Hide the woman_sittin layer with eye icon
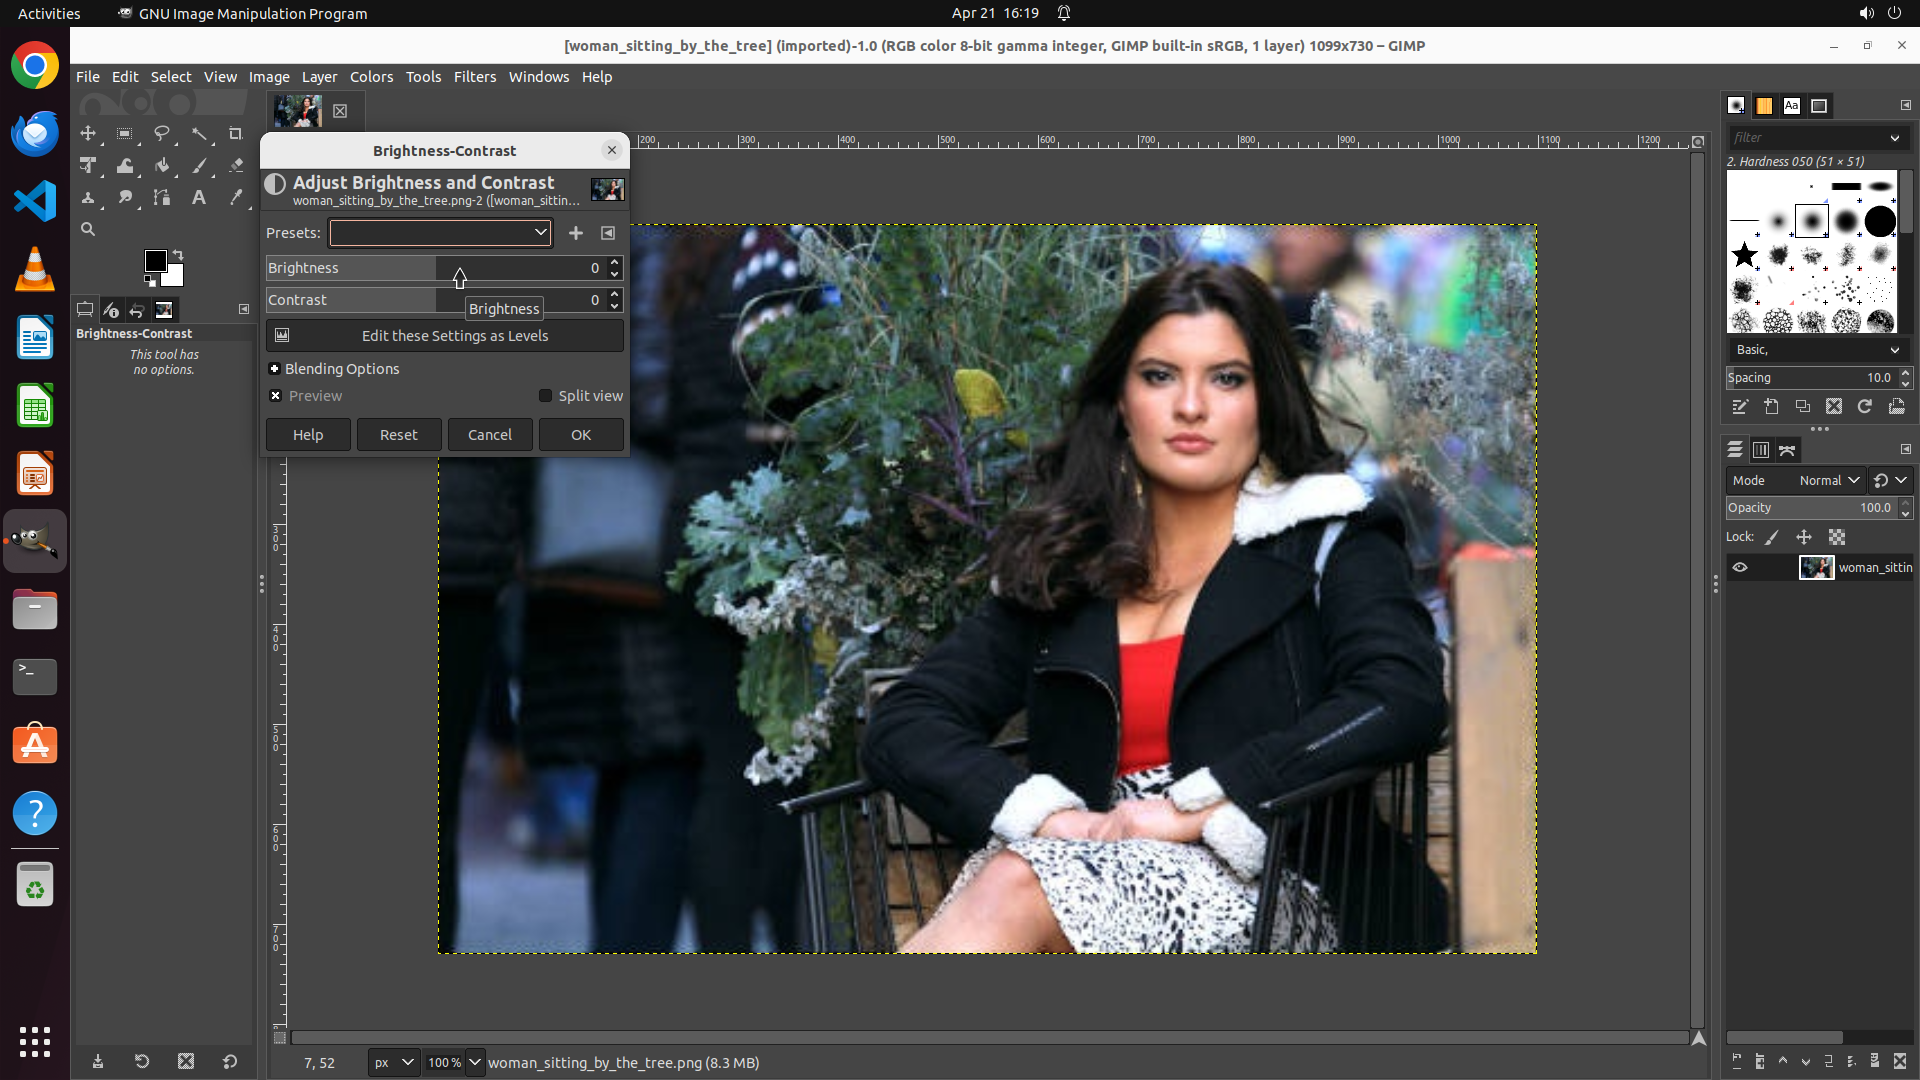The height and width of the screenshot is (1080, 1920). tap(1740, 568)
